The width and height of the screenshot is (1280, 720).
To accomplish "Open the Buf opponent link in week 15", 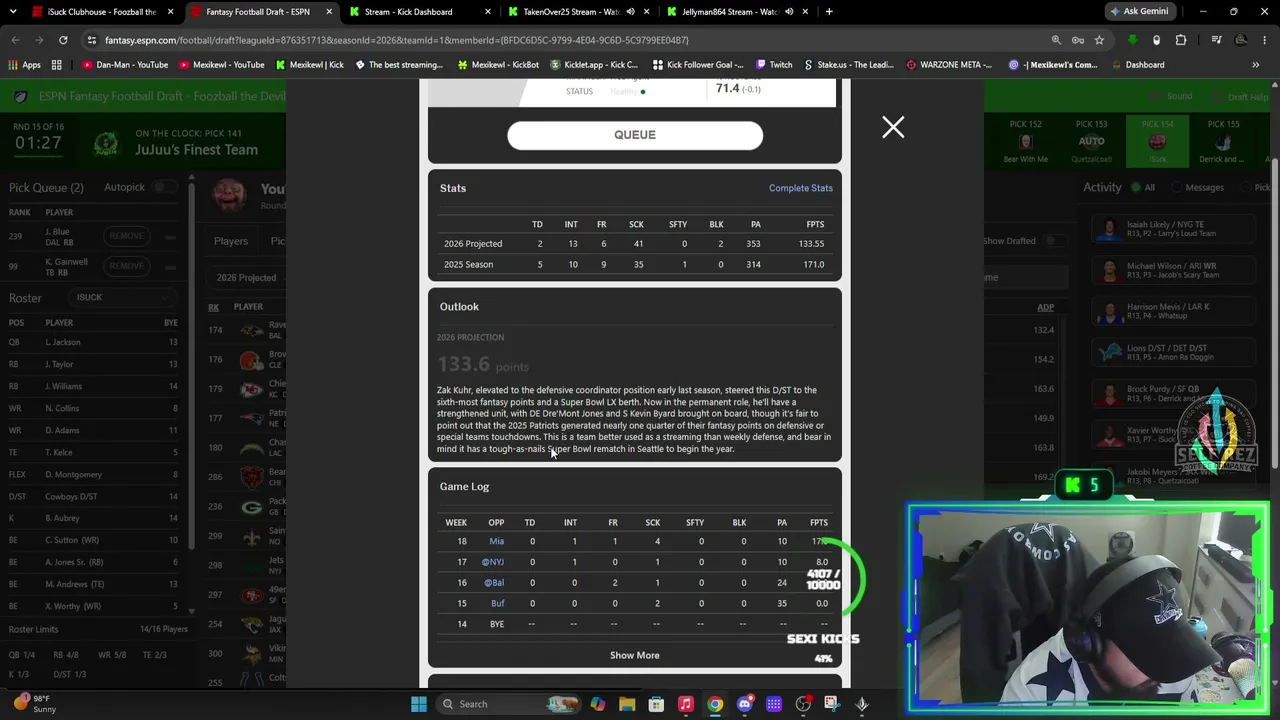I will tap(497, 603).
